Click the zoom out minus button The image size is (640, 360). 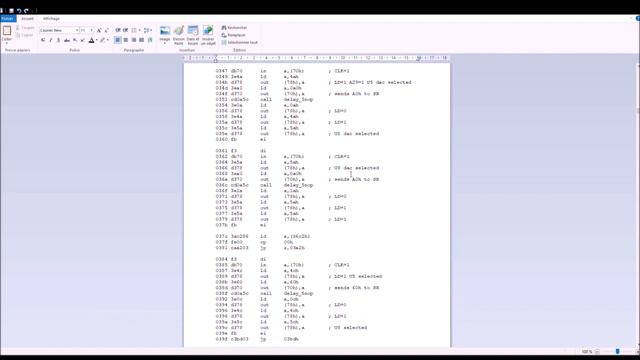pyautogui.click(x=597, y=351)
